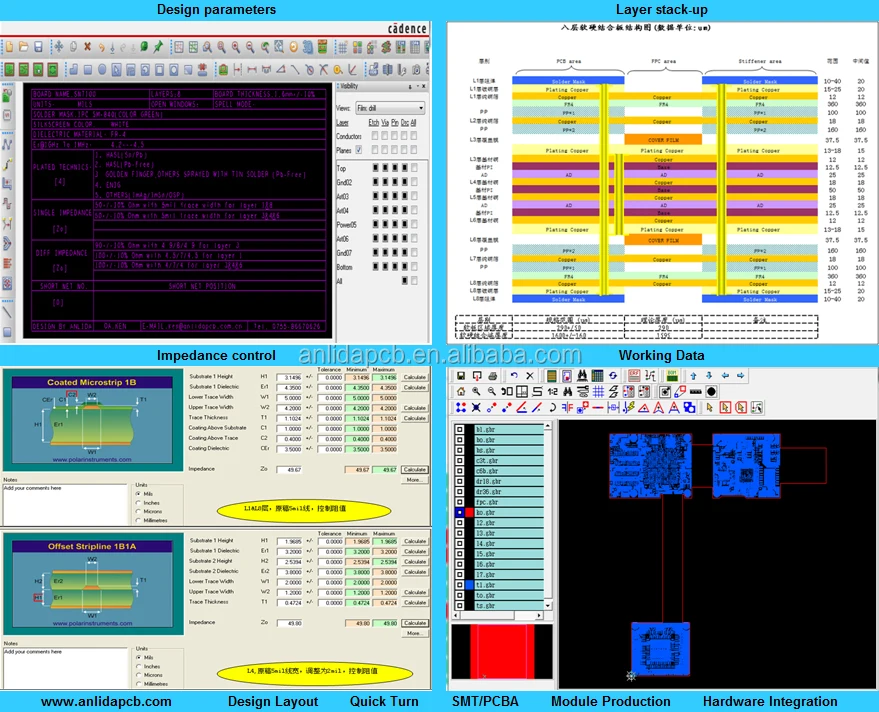Click red color swatch beside ko.gbr

click(469, 512)
